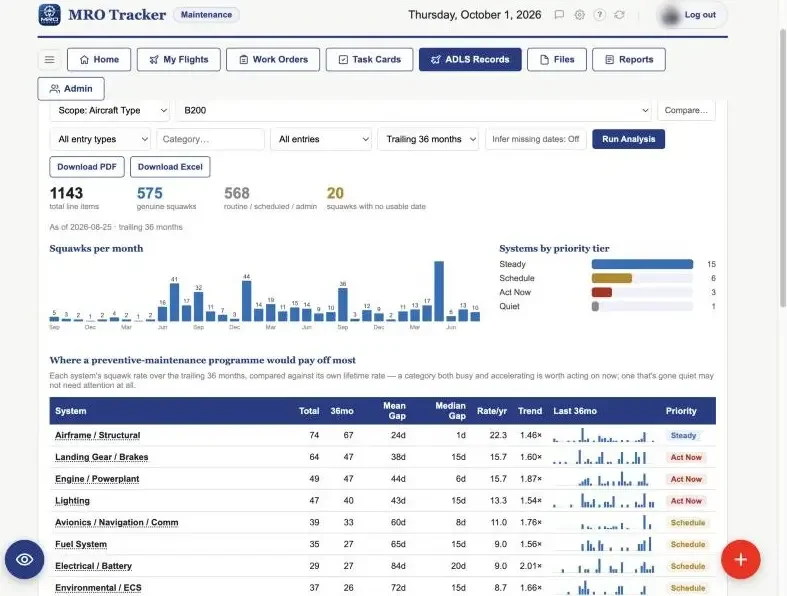Open the Fuel System link

point(81,544)
